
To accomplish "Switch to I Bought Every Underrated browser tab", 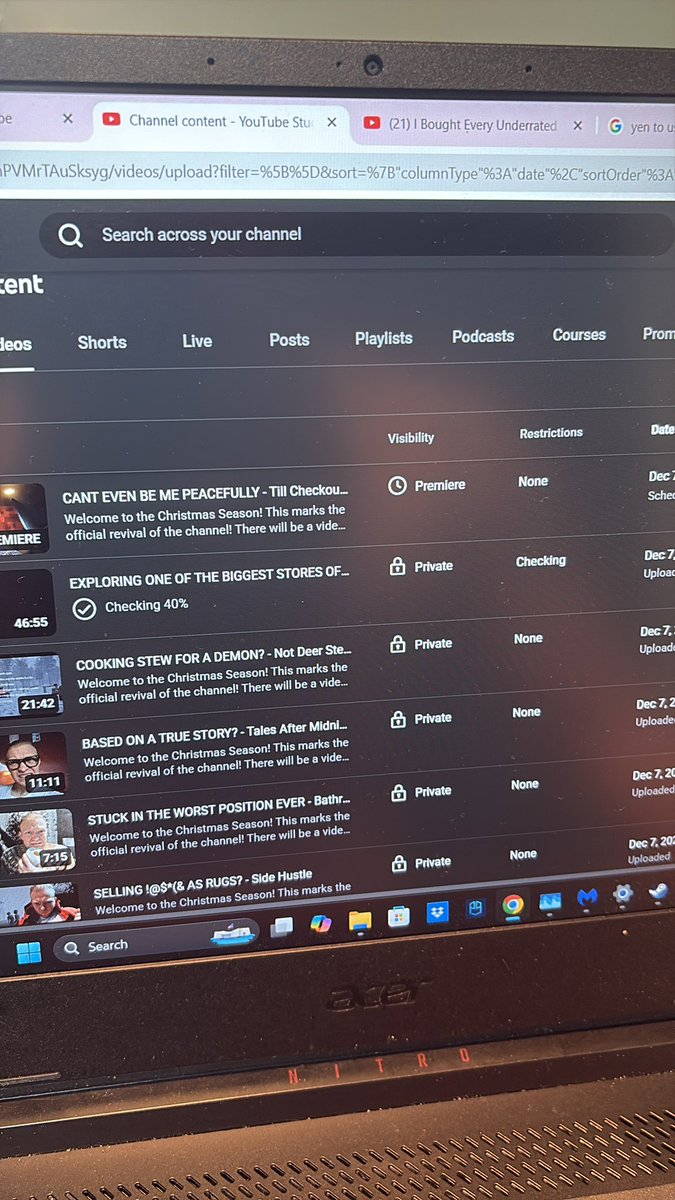I will tap(473, 125).
